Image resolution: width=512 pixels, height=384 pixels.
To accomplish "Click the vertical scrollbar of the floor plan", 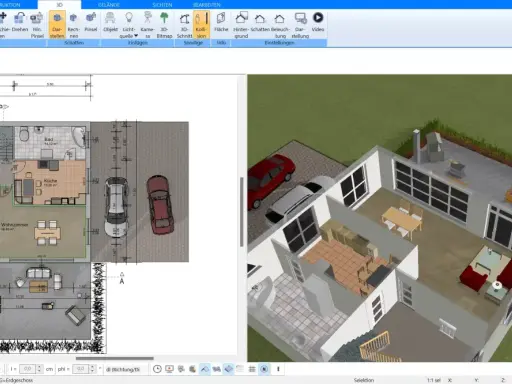I will coord(242,212).
